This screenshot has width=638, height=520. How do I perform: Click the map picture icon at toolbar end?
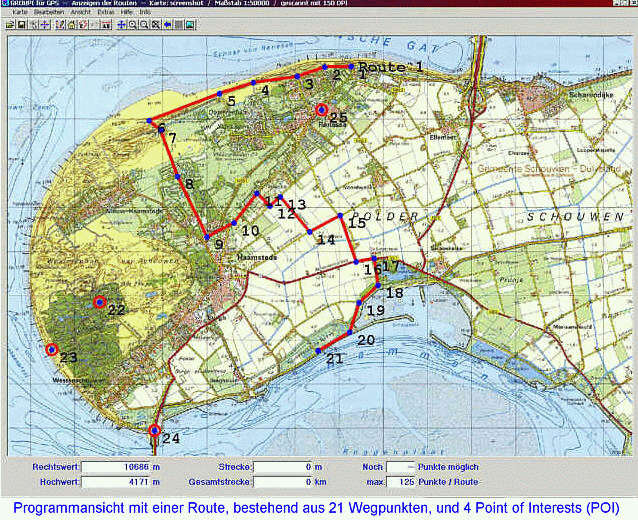pyautogui.click(x=190, y=24)
